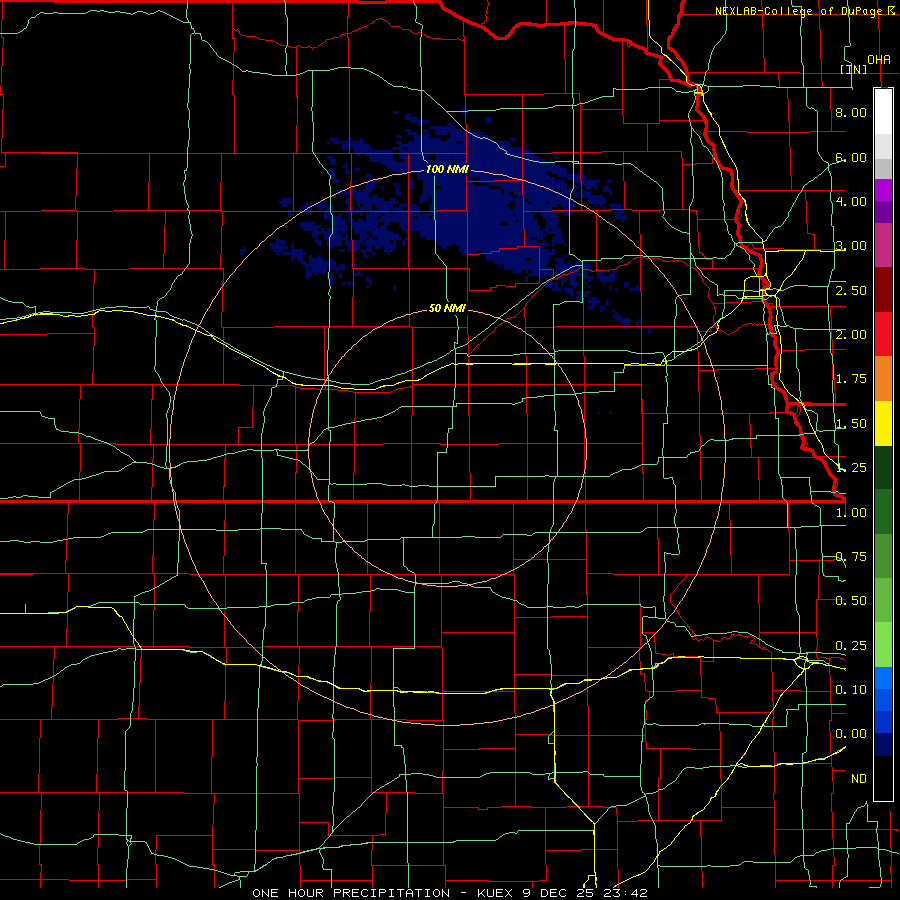The height and width of the screenshot is (900, 900).
Task: Select the white swatch in the legend
Action: (883, 111)
